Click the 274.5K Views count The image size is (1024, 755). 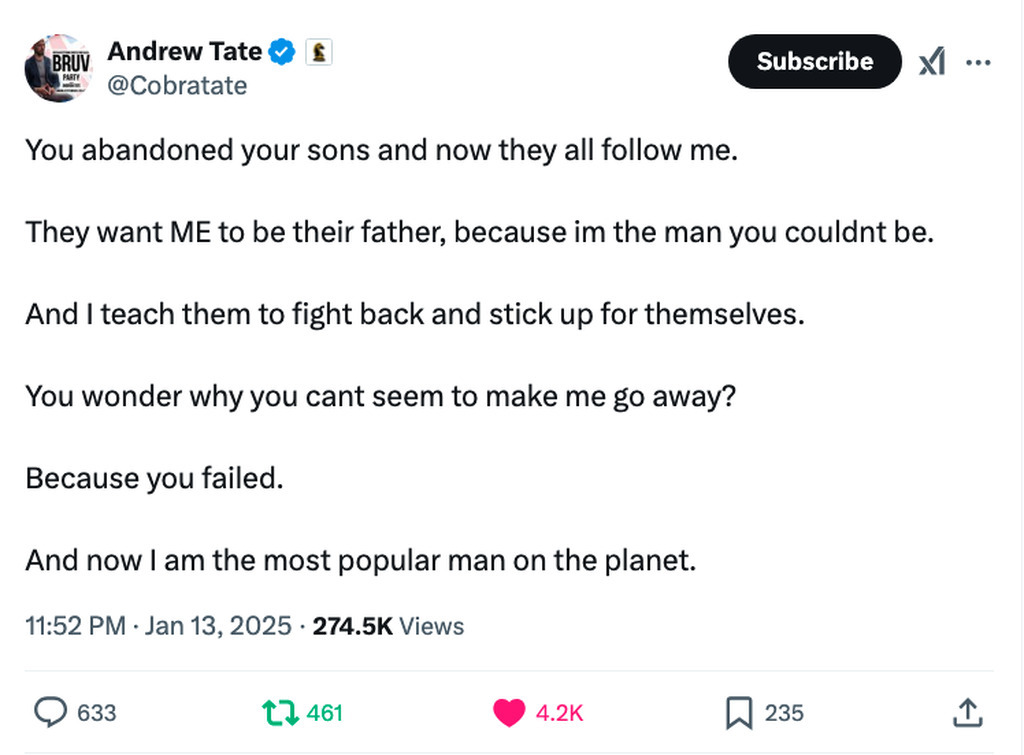pyautogui.click(x=388, y=626)
